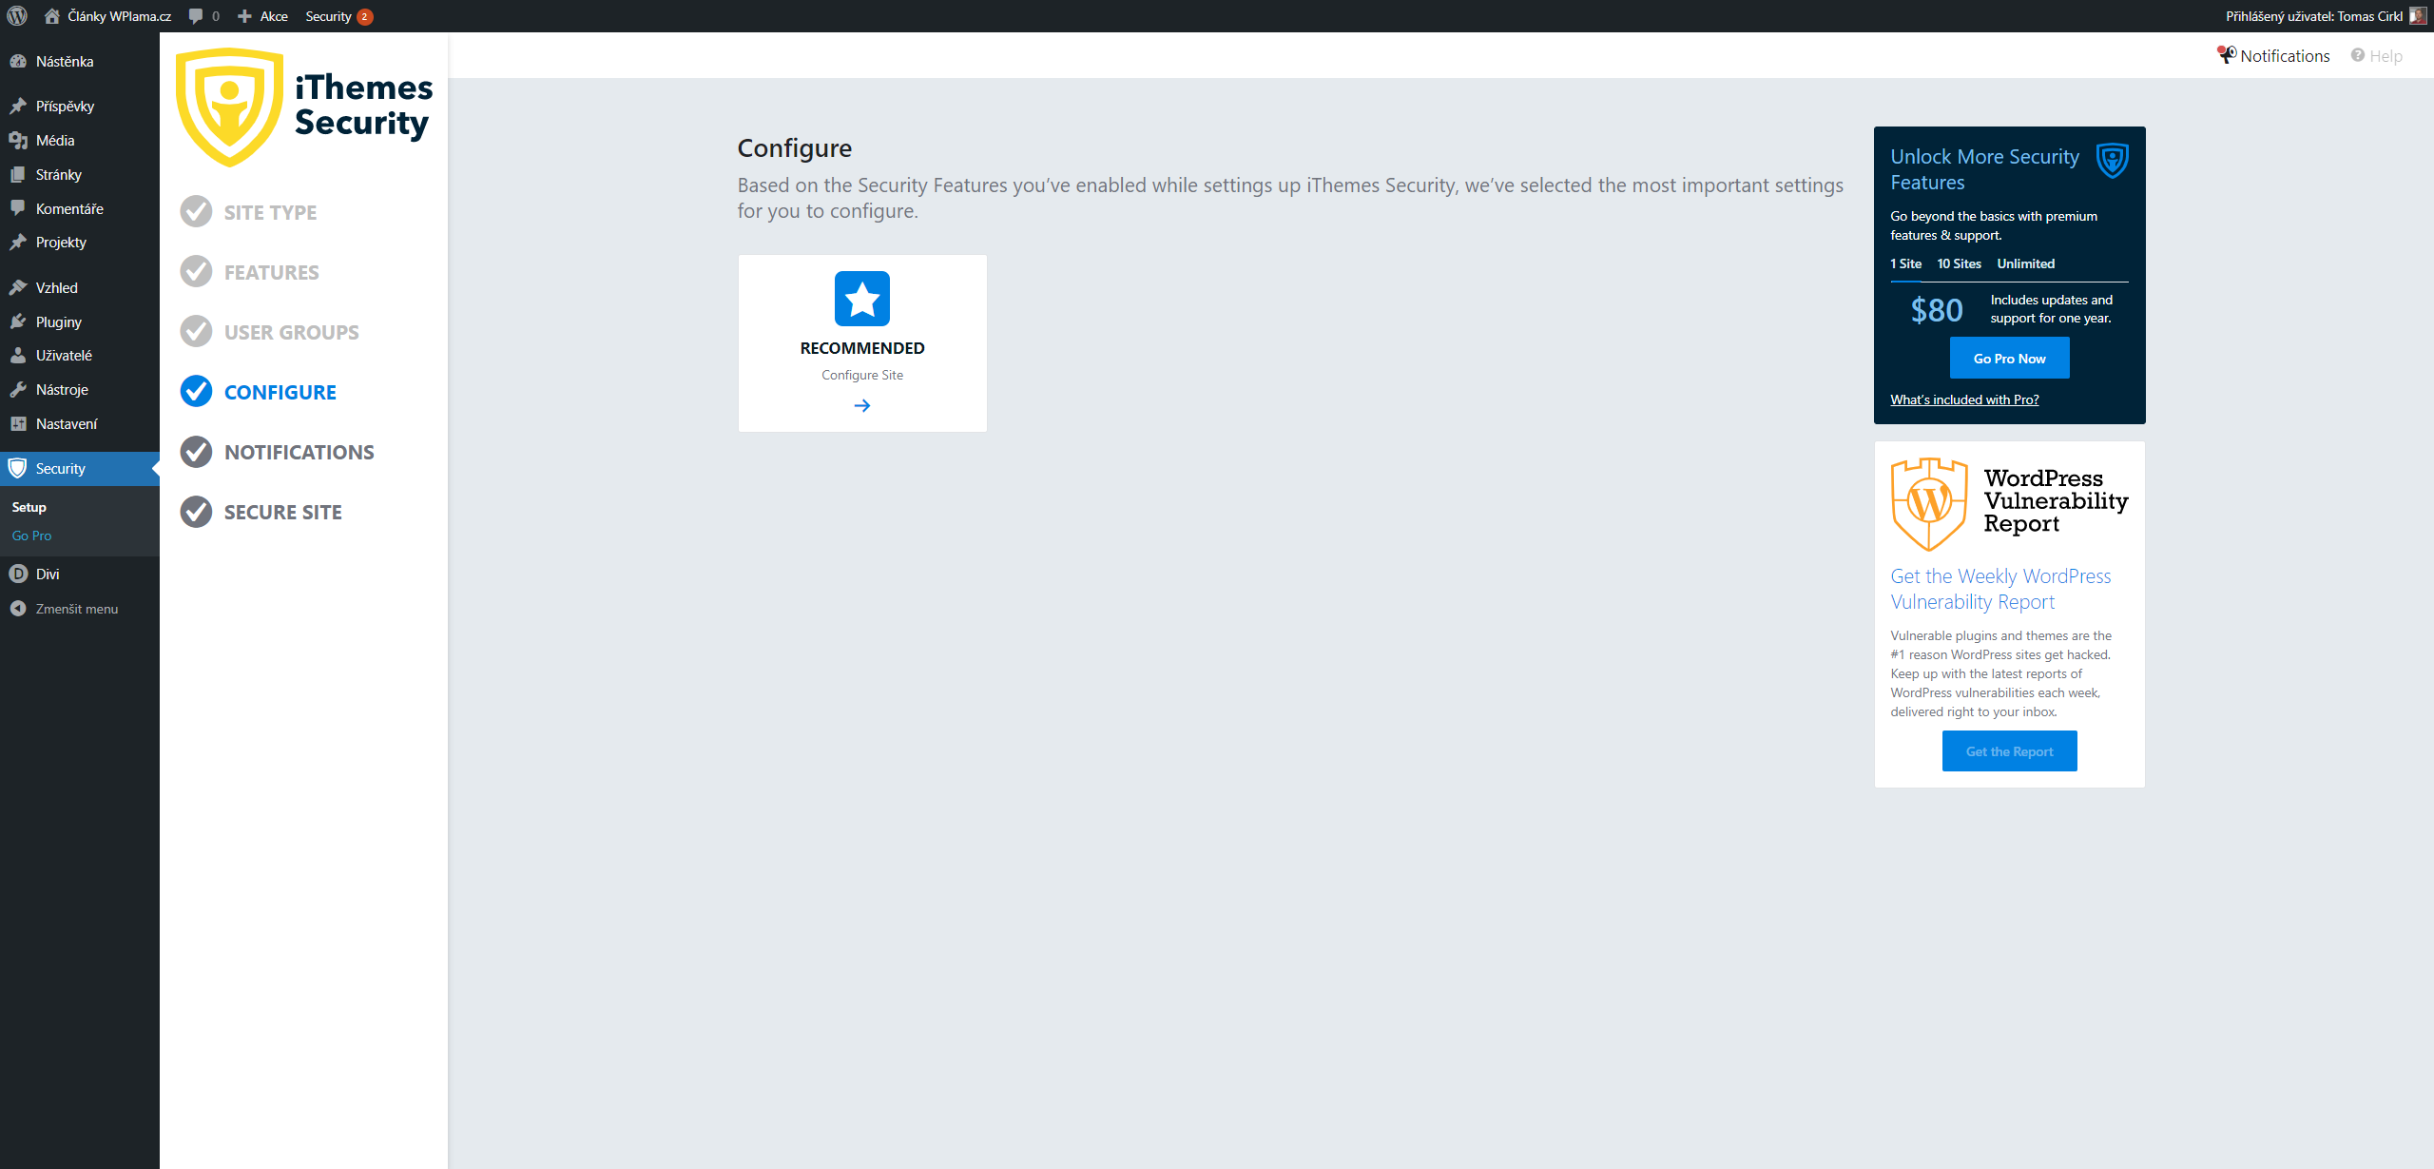Open the Divi menu item
Image resolution: width=2434 pixels, height=1169 pixels.
click(x=80, y=573)
